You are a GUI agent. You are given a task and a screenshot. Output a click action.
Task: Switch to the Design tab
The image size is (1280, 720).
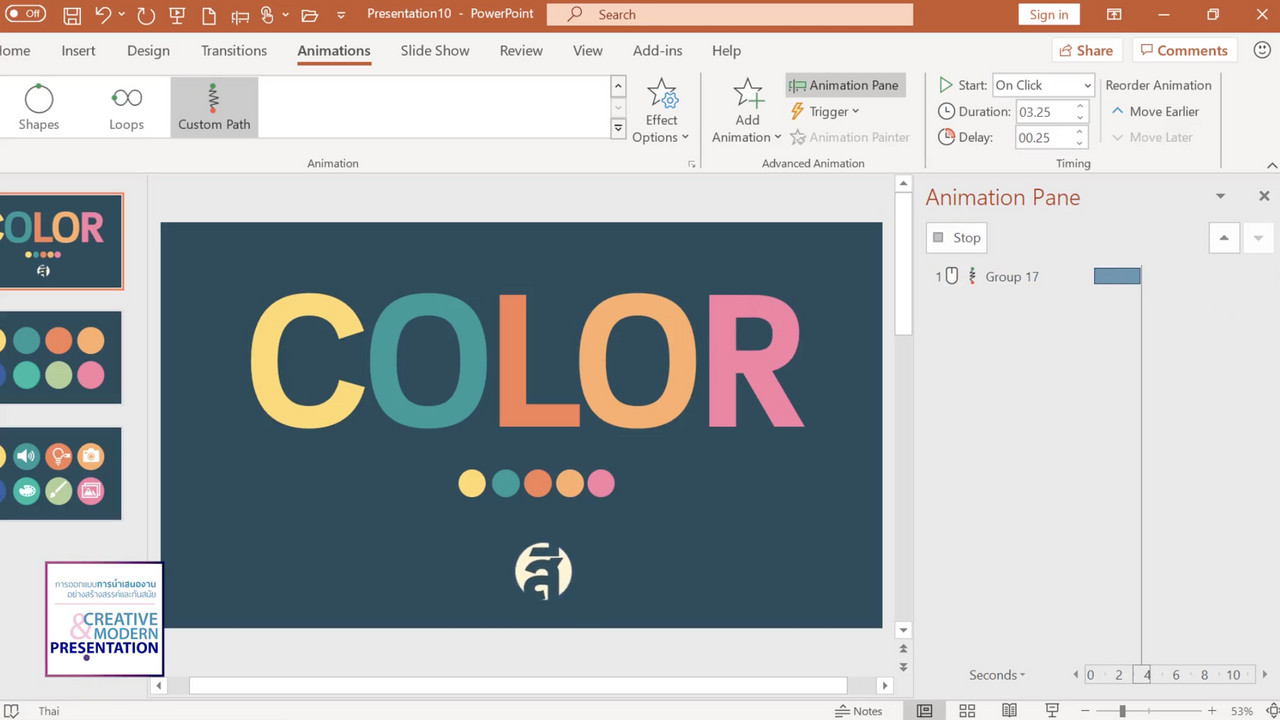tap(148, 51)
